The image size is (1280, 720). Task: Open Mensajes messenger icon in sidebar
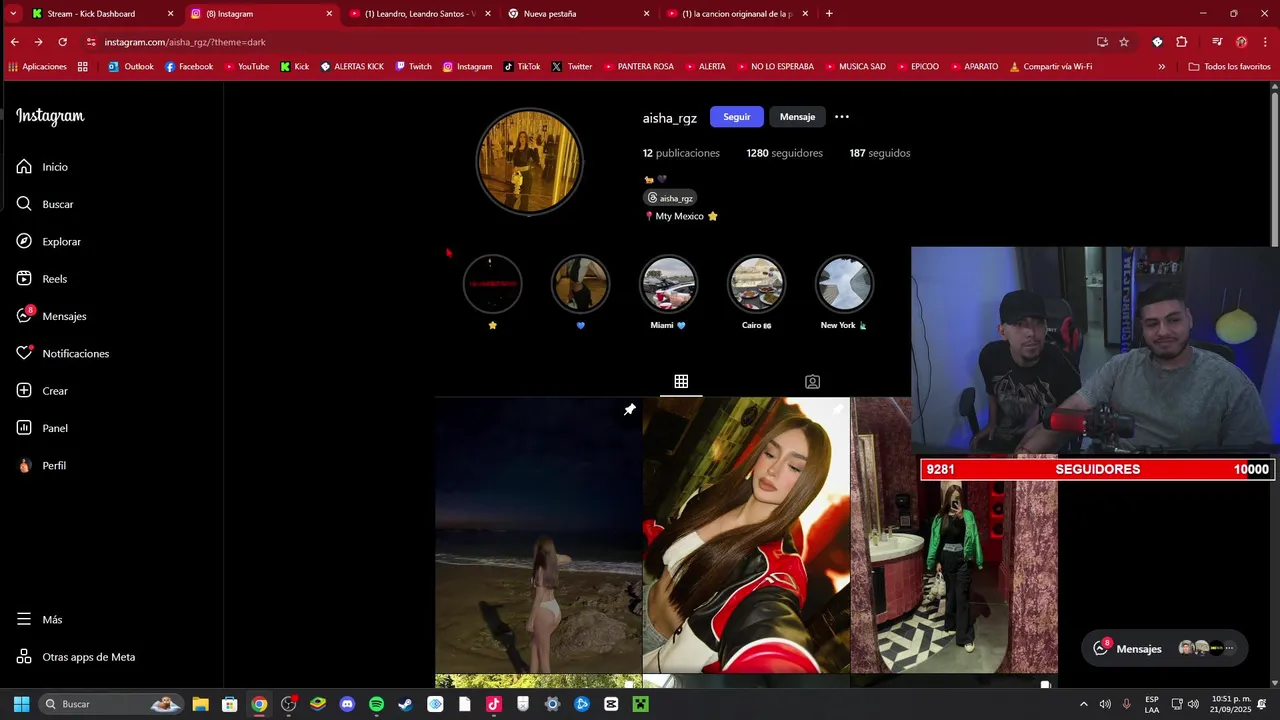pyautogui.click(x=24, y=316)
